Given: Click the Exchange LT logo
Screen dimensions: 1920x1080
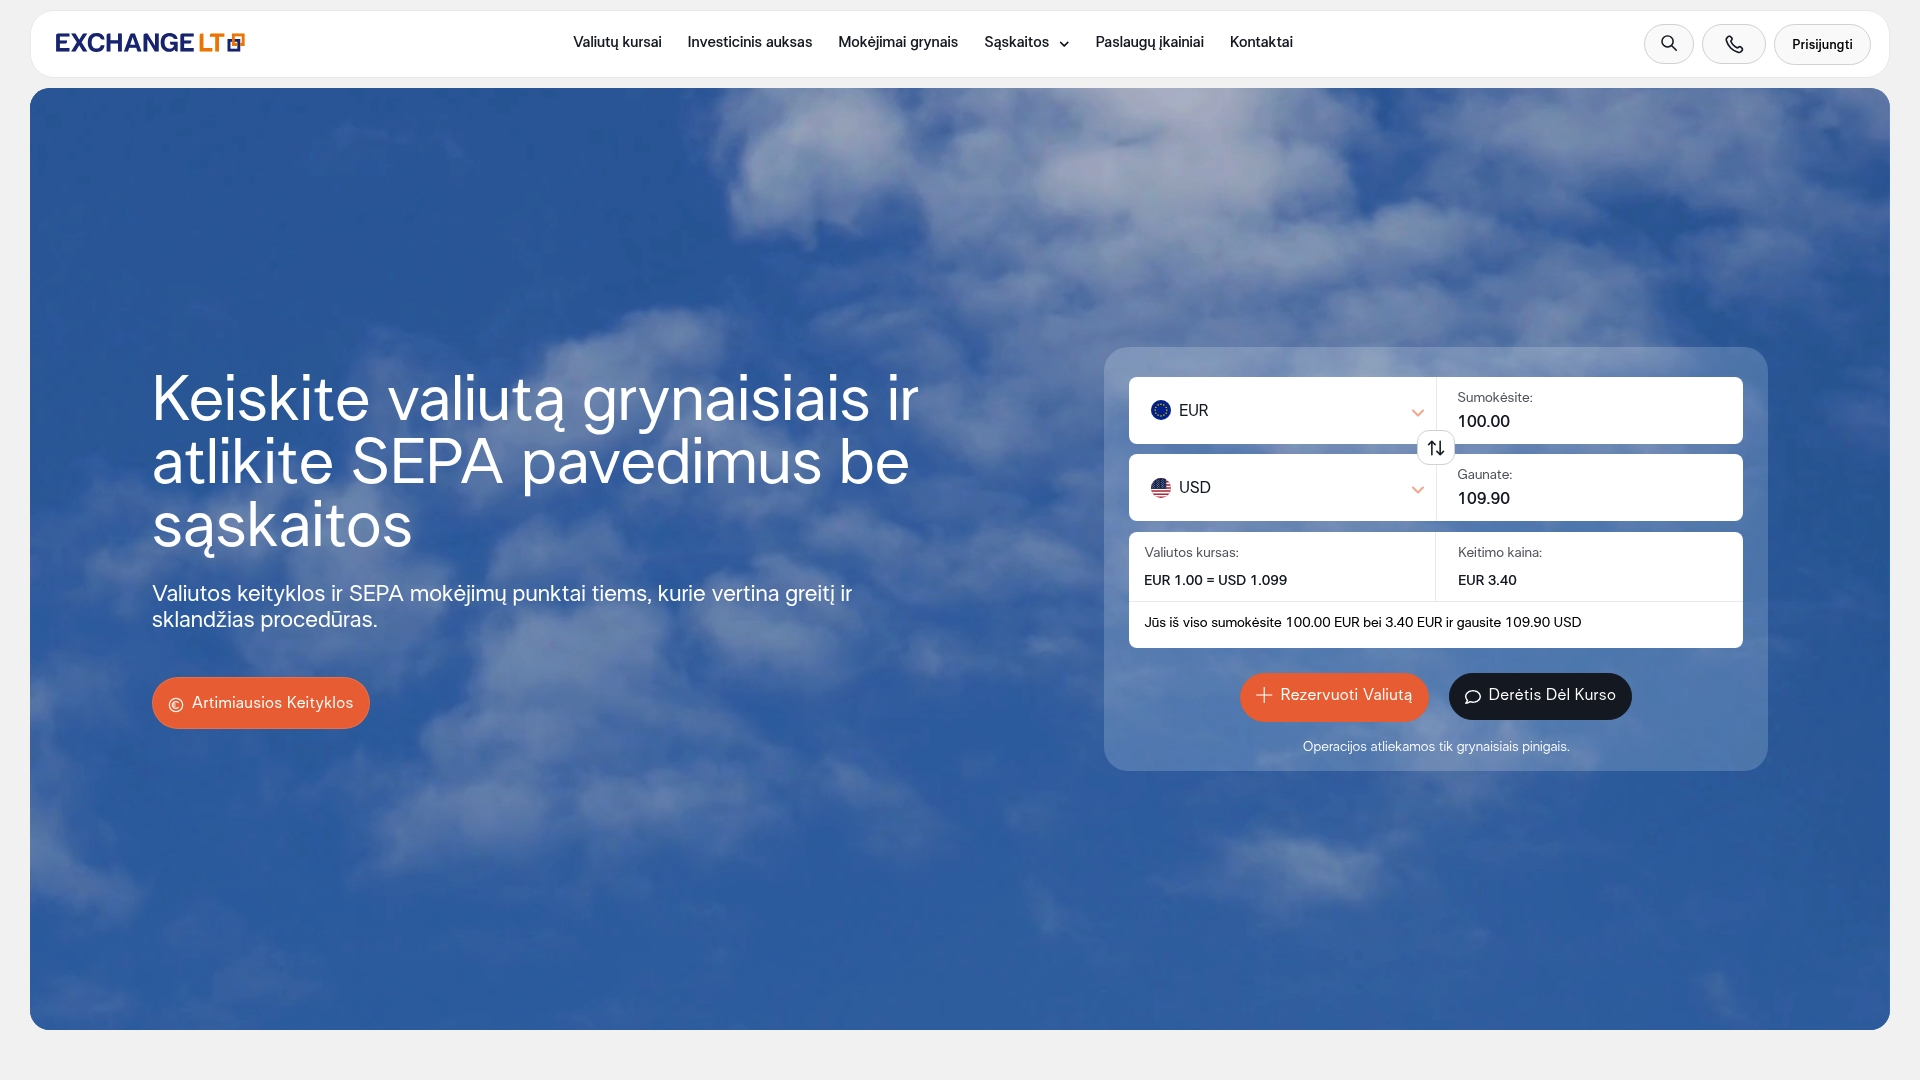Looking at the screenshot, I should point(150,42).
